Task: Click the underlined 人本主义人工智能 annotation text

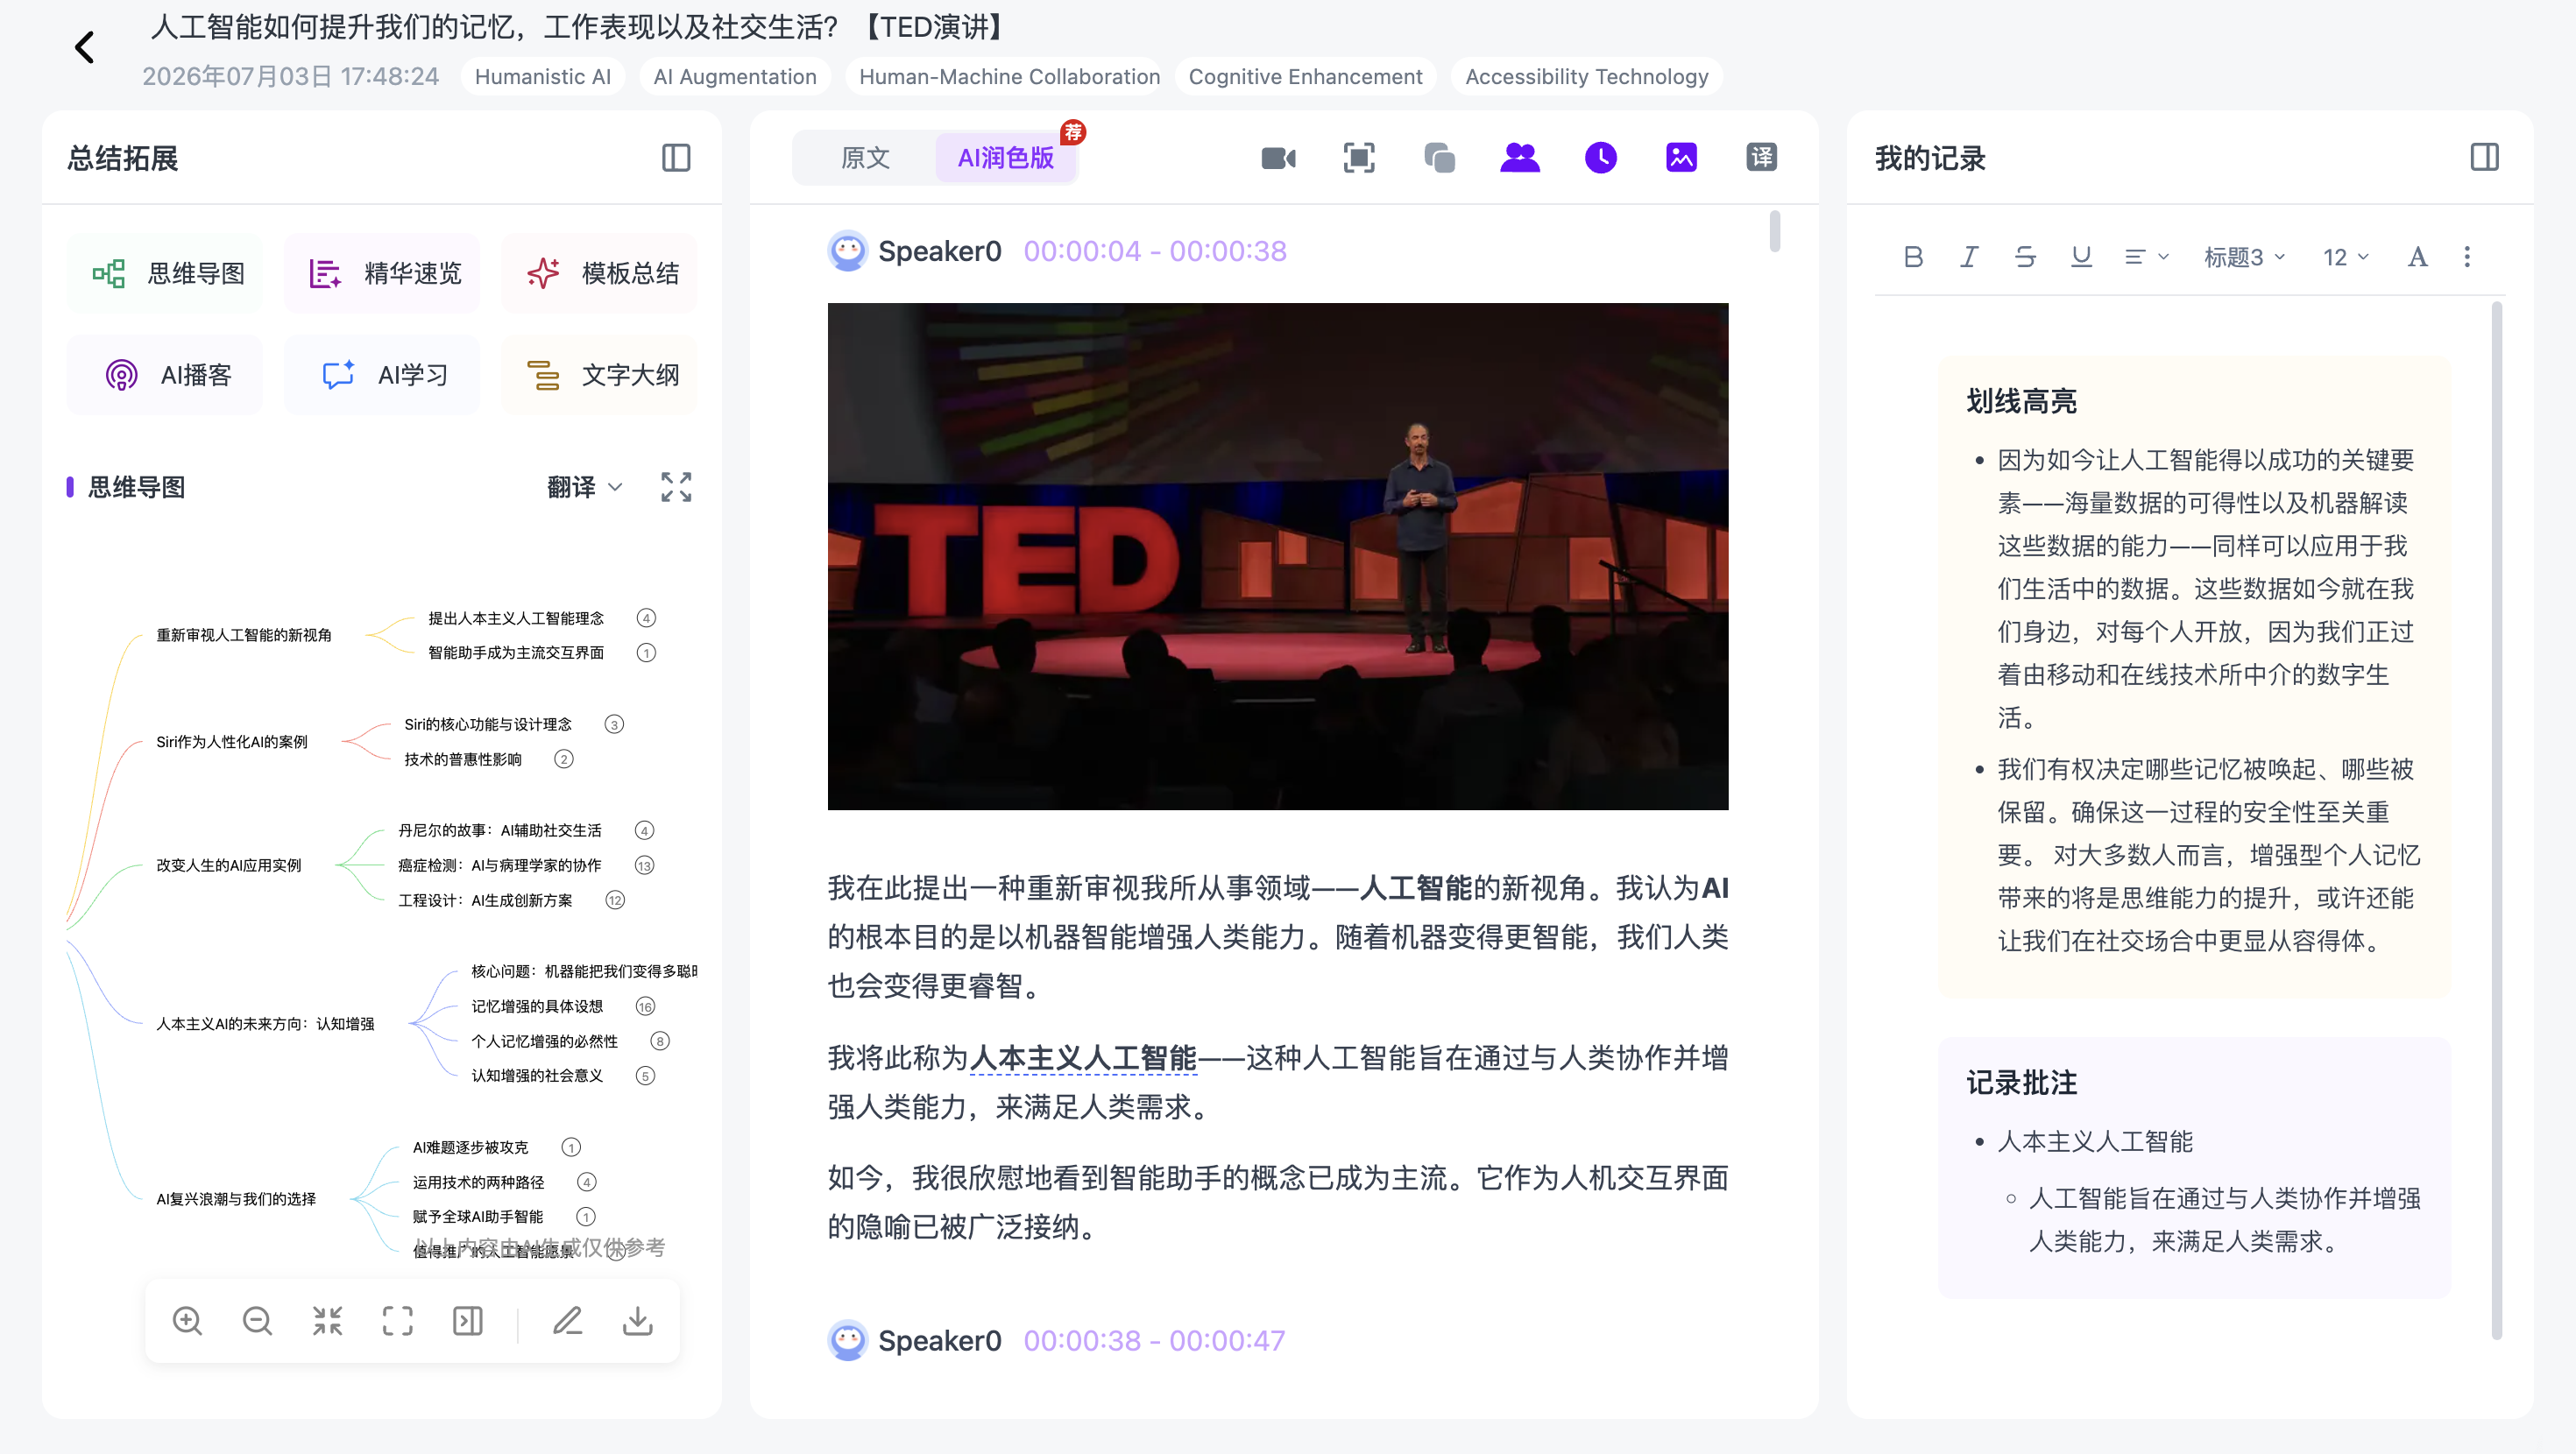Action: click(1083, 1058)
